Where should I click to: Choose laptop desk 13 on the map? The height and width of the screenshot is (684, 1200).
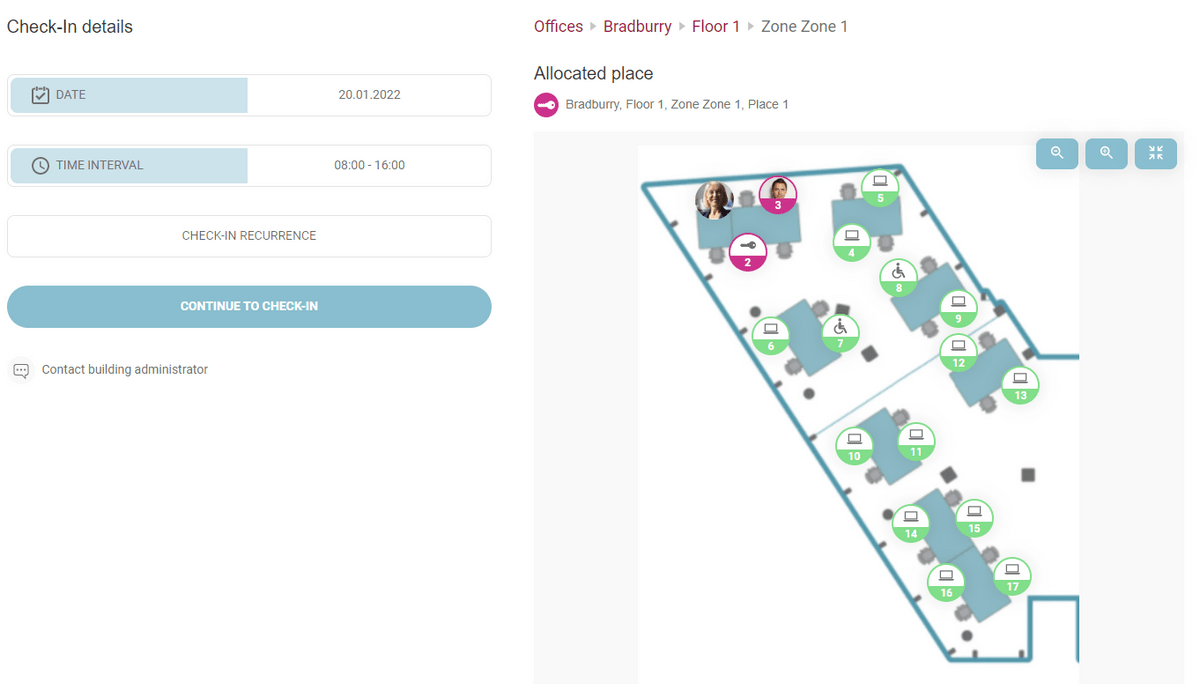point(1020,384)
